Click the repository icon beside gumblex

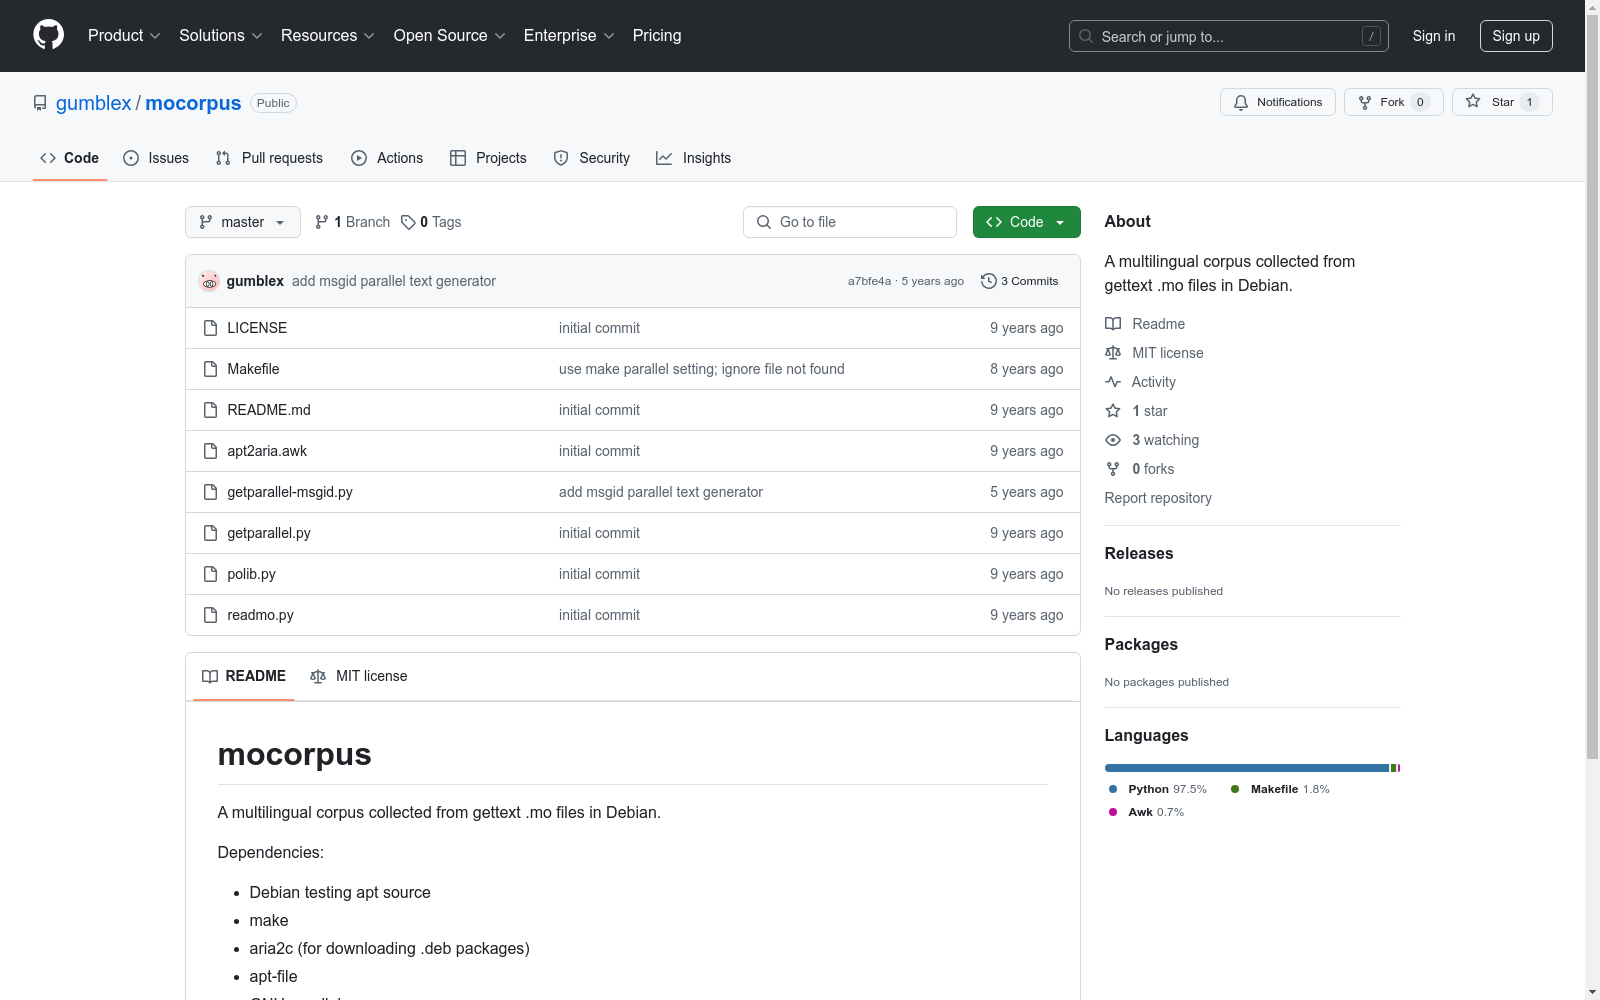[40, 103]
